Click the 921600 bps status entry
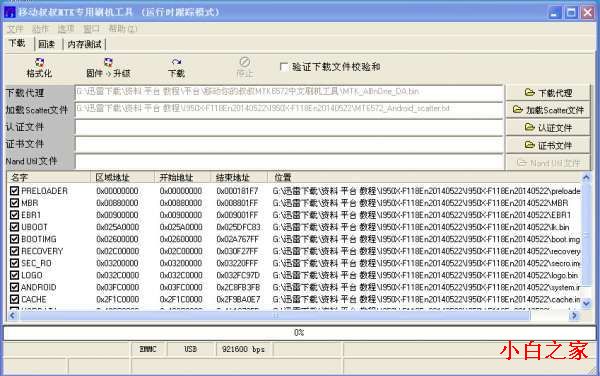Viewport: 600px width, 376px height. (x=243, y=349)
